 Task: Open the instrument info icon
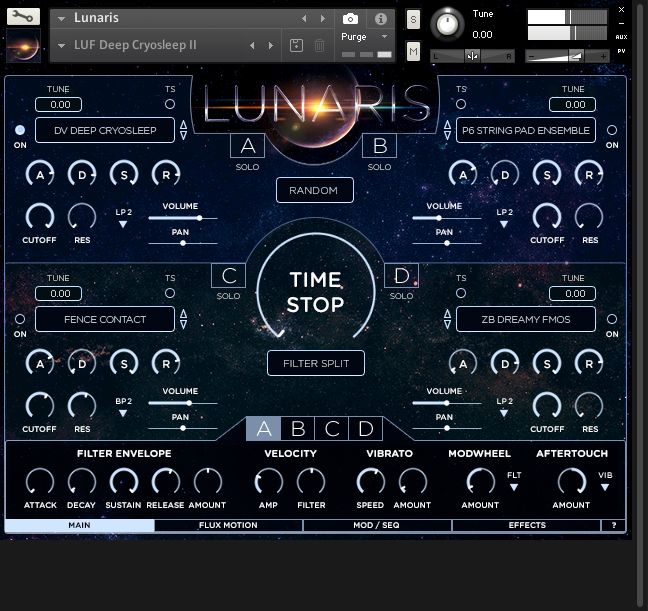(381, 19)
